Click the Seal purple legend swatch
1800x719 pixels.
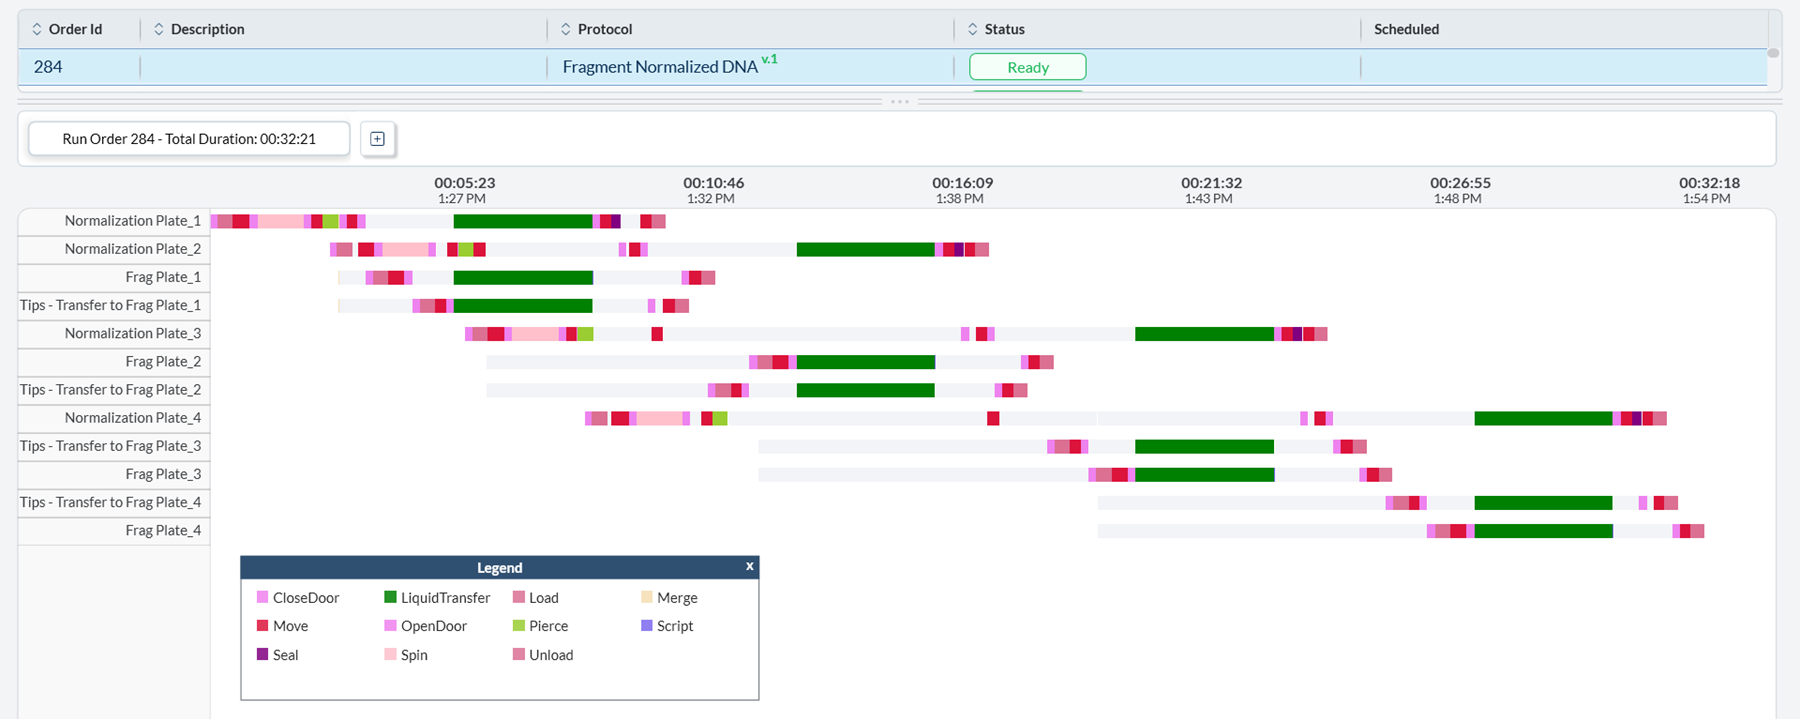(263, 655)
